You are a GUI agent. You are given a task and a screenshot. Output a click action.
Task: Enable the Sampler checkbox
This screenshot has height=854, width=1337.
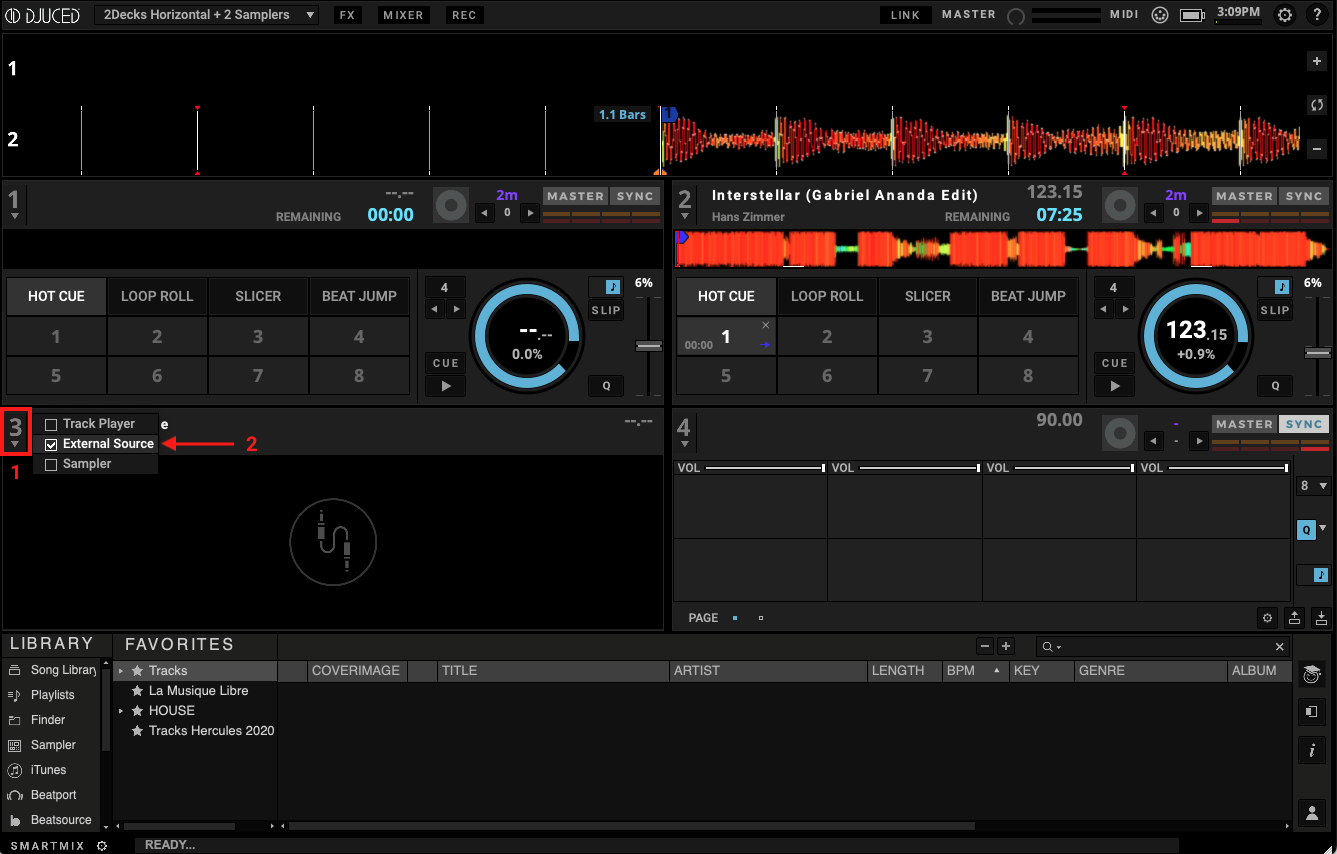coord(51,465)
